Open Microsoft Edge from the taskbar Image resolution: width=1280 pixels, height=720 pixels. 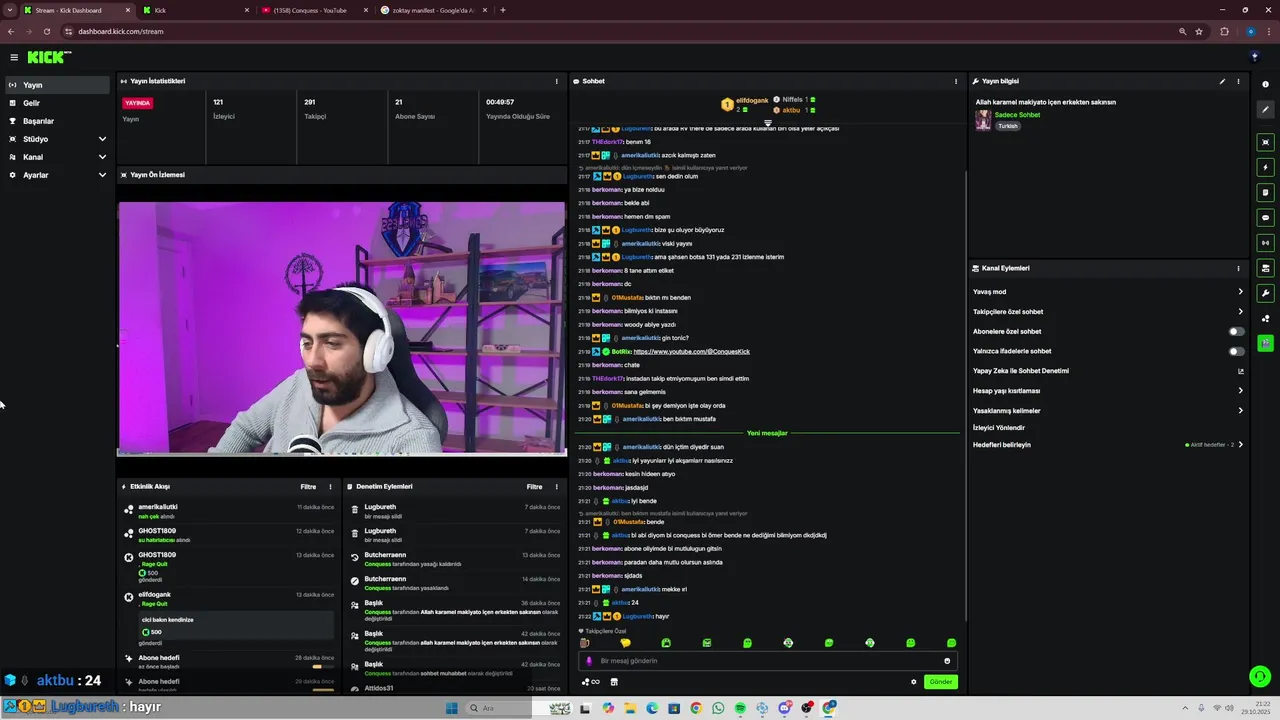(652, 708)
